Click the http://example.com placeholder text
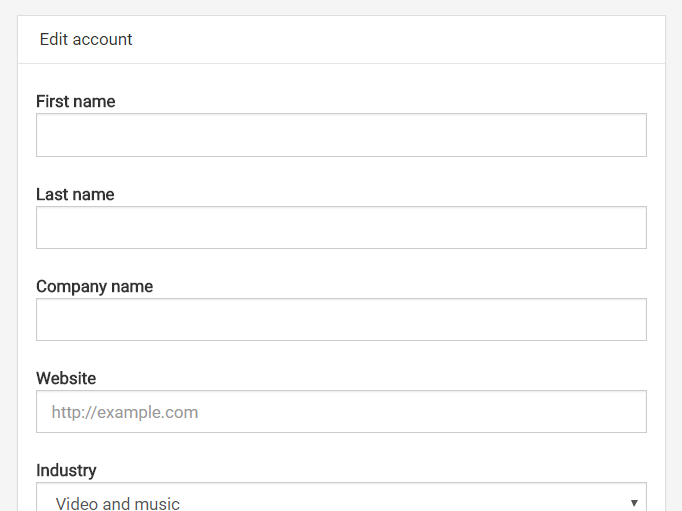Screen dimensions: 682x511 pos(125,412)
